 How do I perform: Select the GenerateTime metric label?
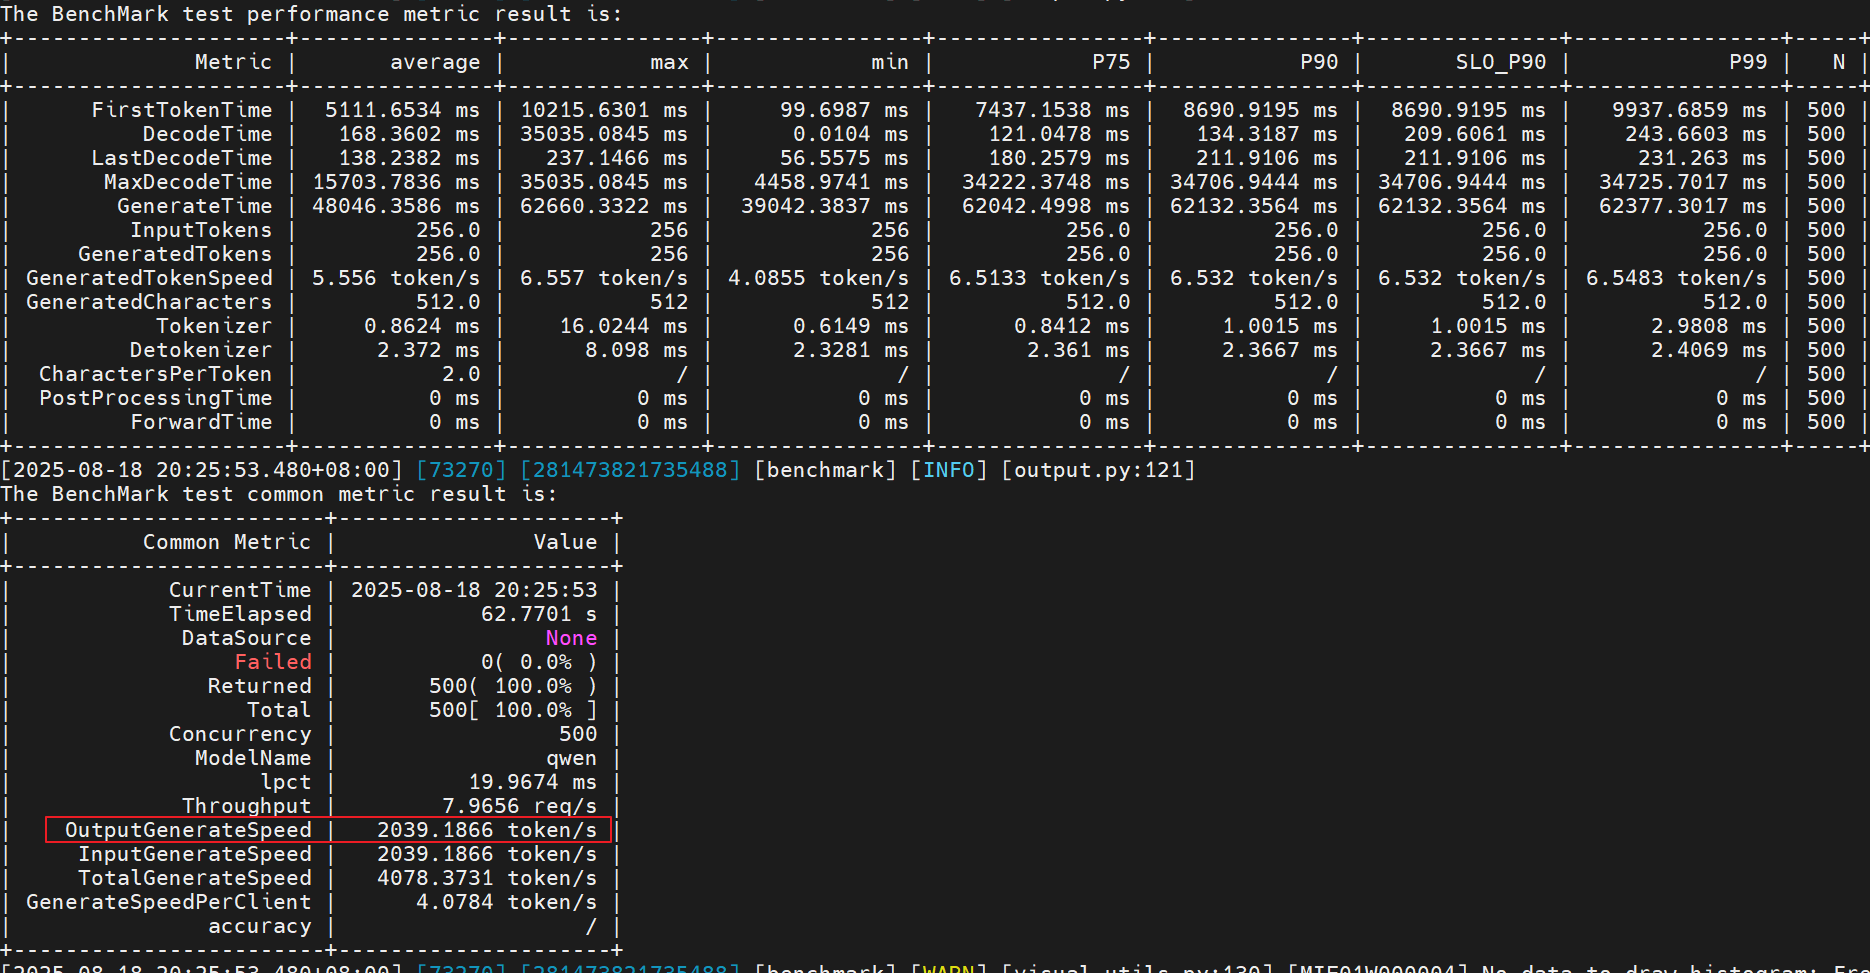(195, 206)
